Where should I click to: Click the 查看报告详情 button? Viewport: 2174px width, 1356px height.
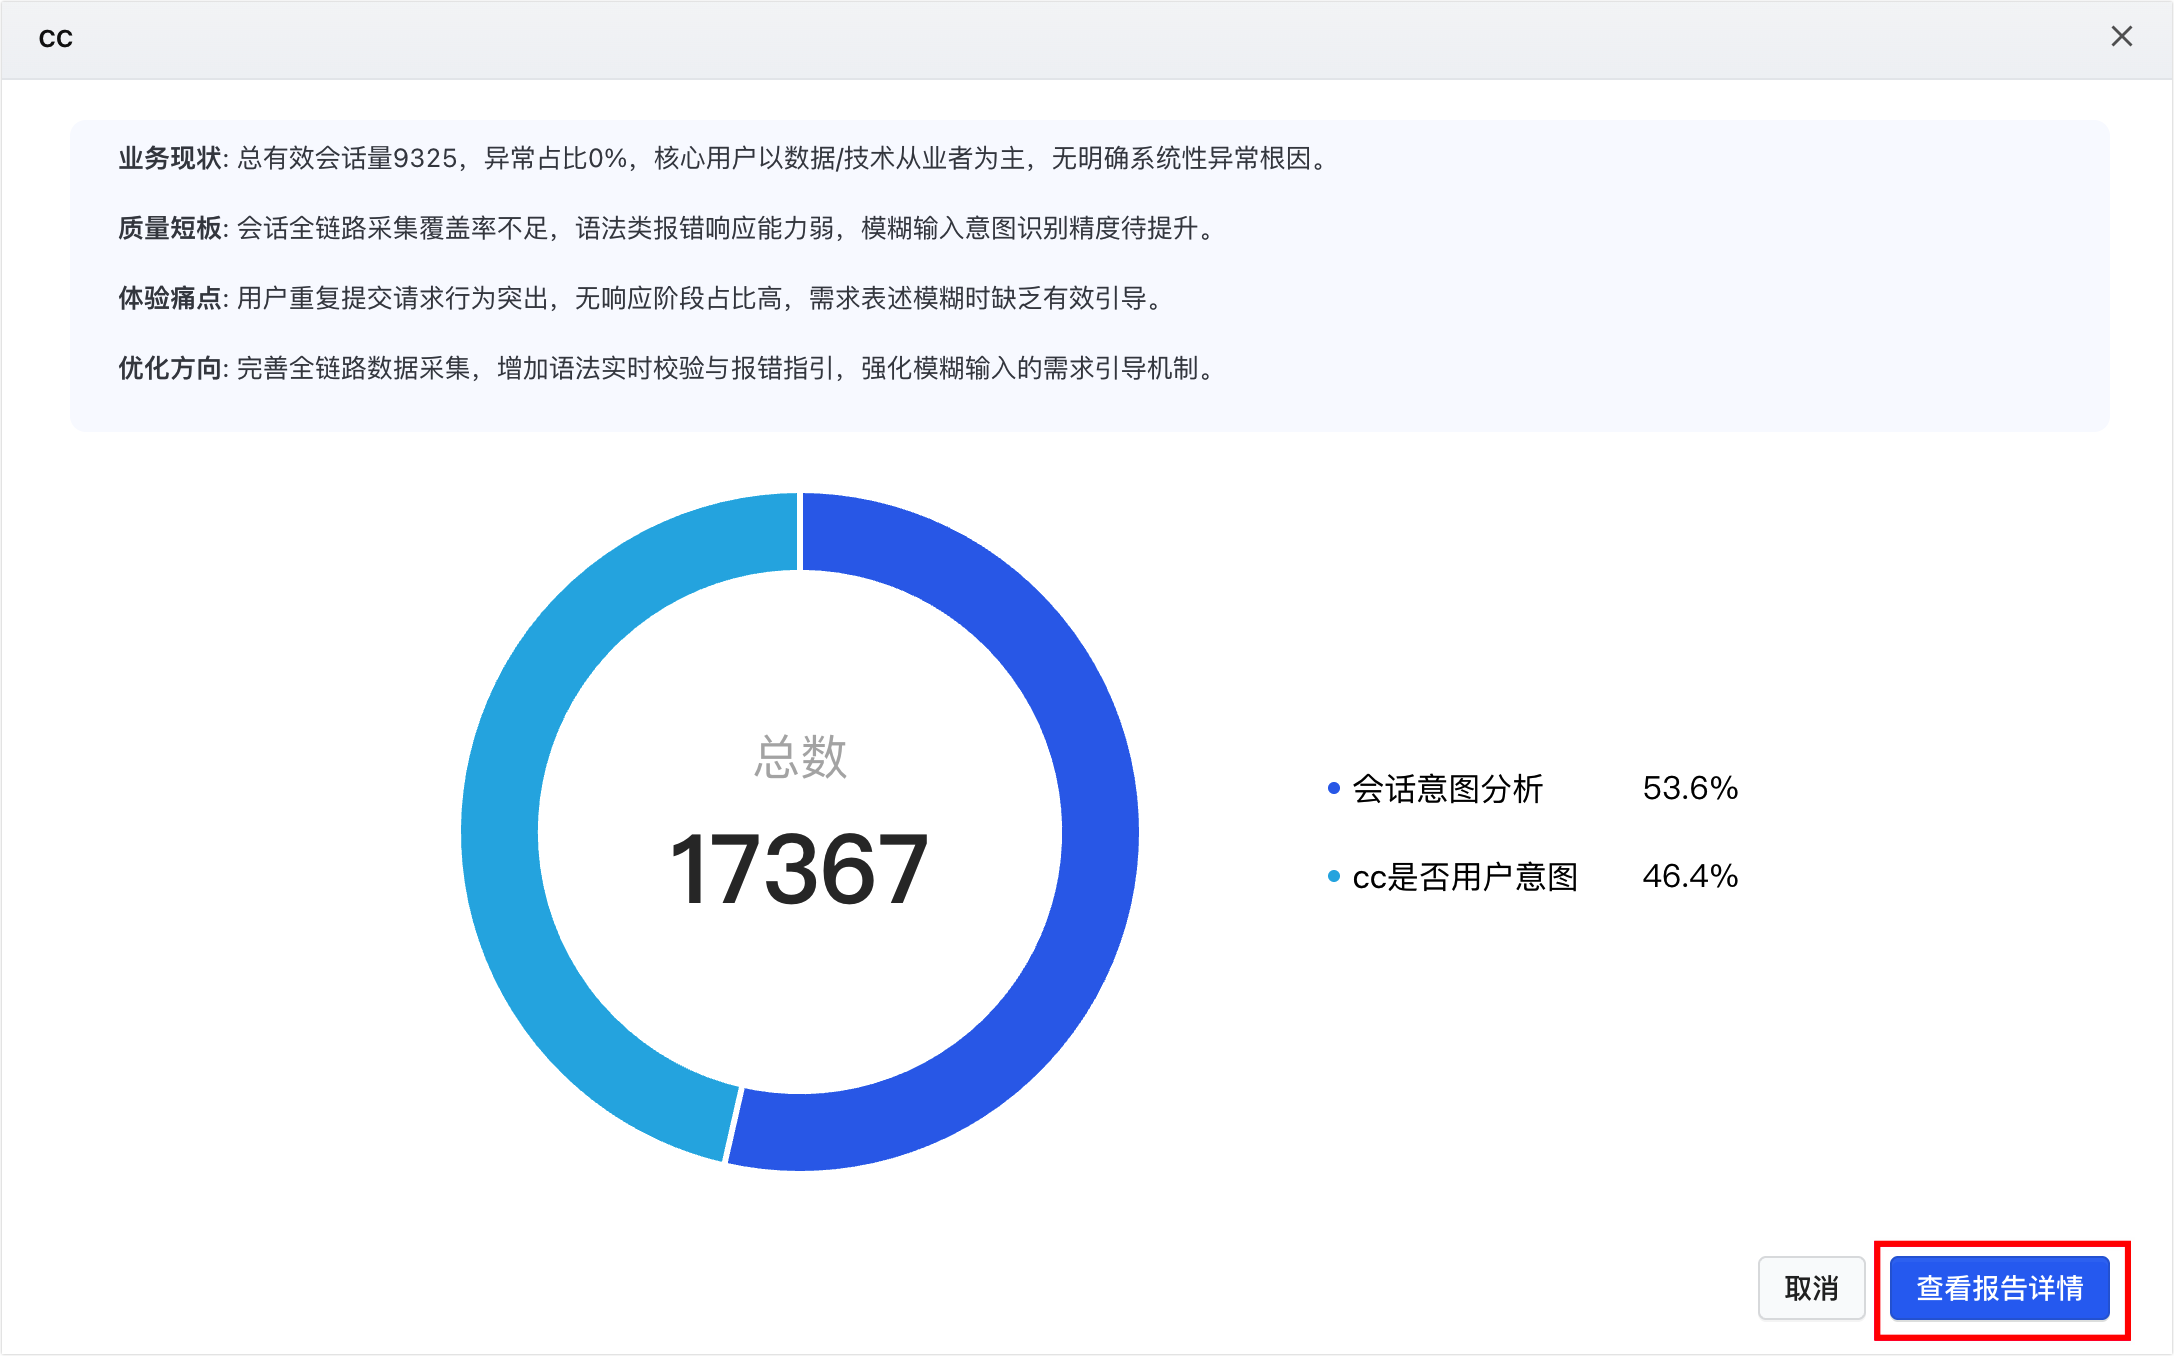tap(1999, 1288)
